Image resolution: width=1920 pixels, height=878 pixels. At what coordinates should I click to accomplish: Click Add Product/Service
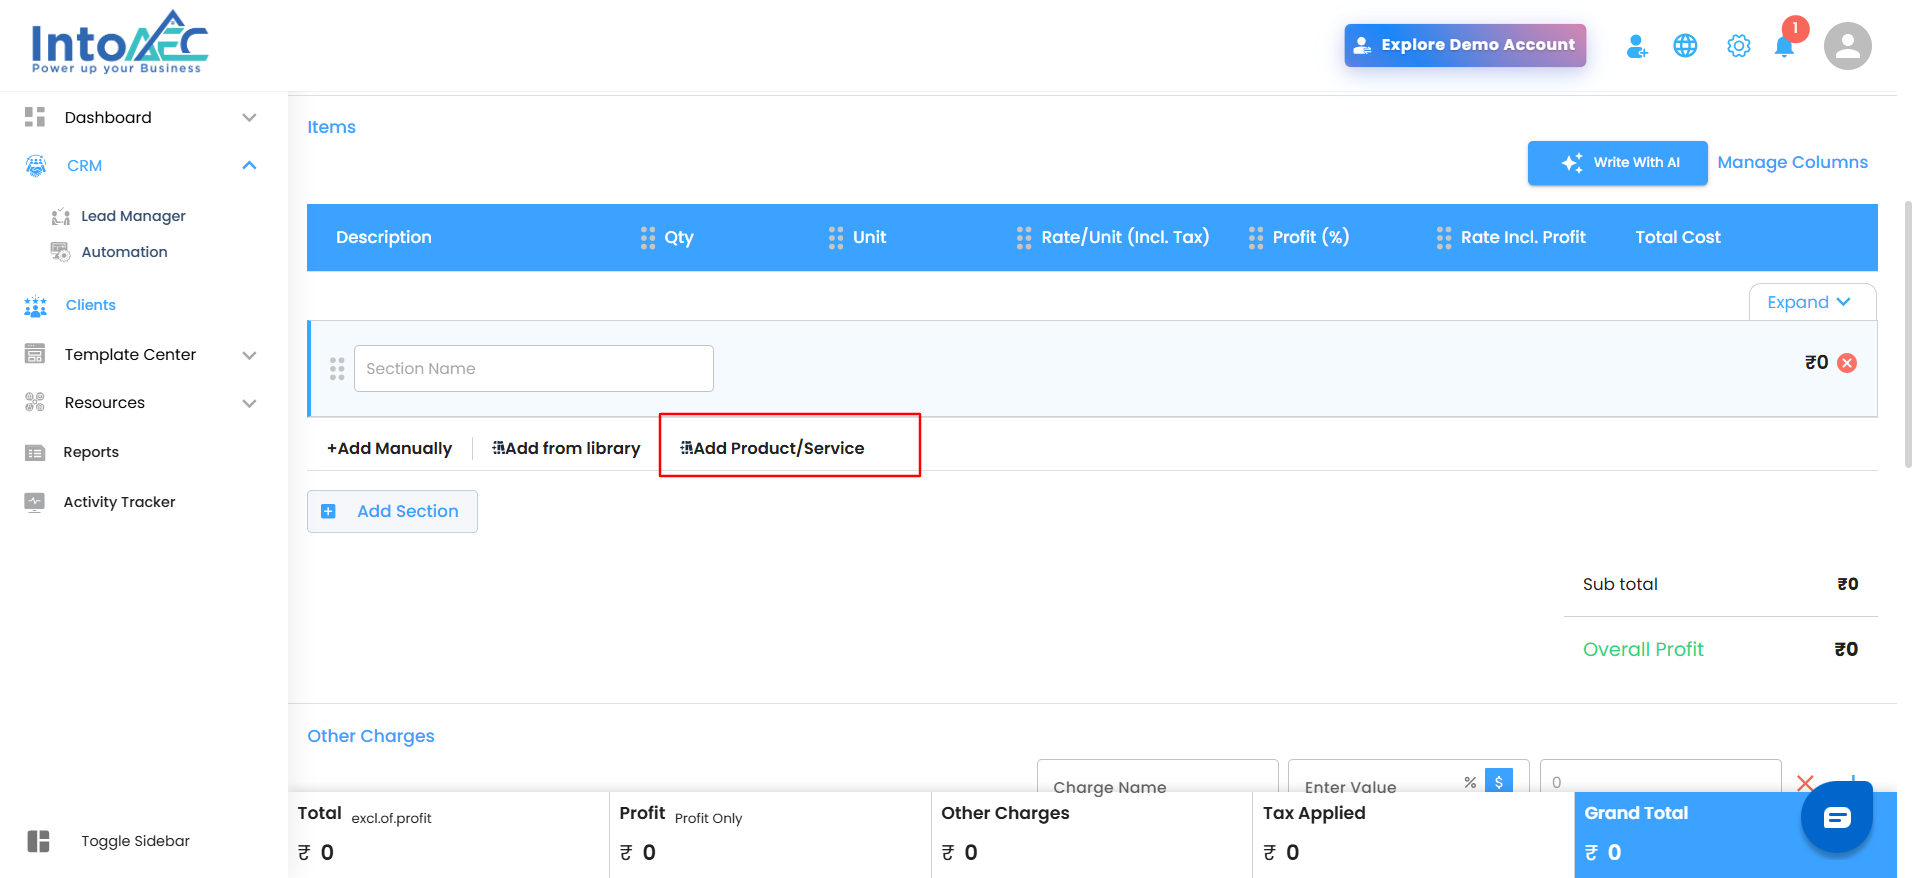coord(772,448)
